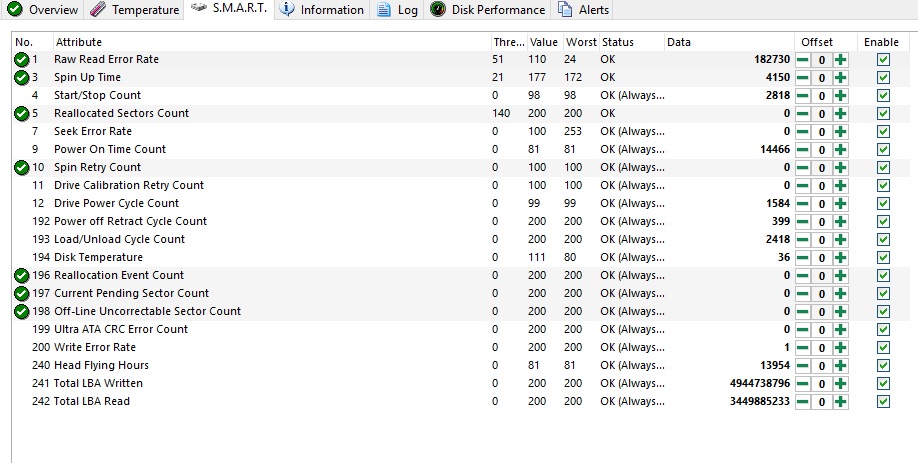Select the Ultra ATA CRC Error Count attribute
Image resolution: width=918 pixels, height=463 pixels.
121,330
